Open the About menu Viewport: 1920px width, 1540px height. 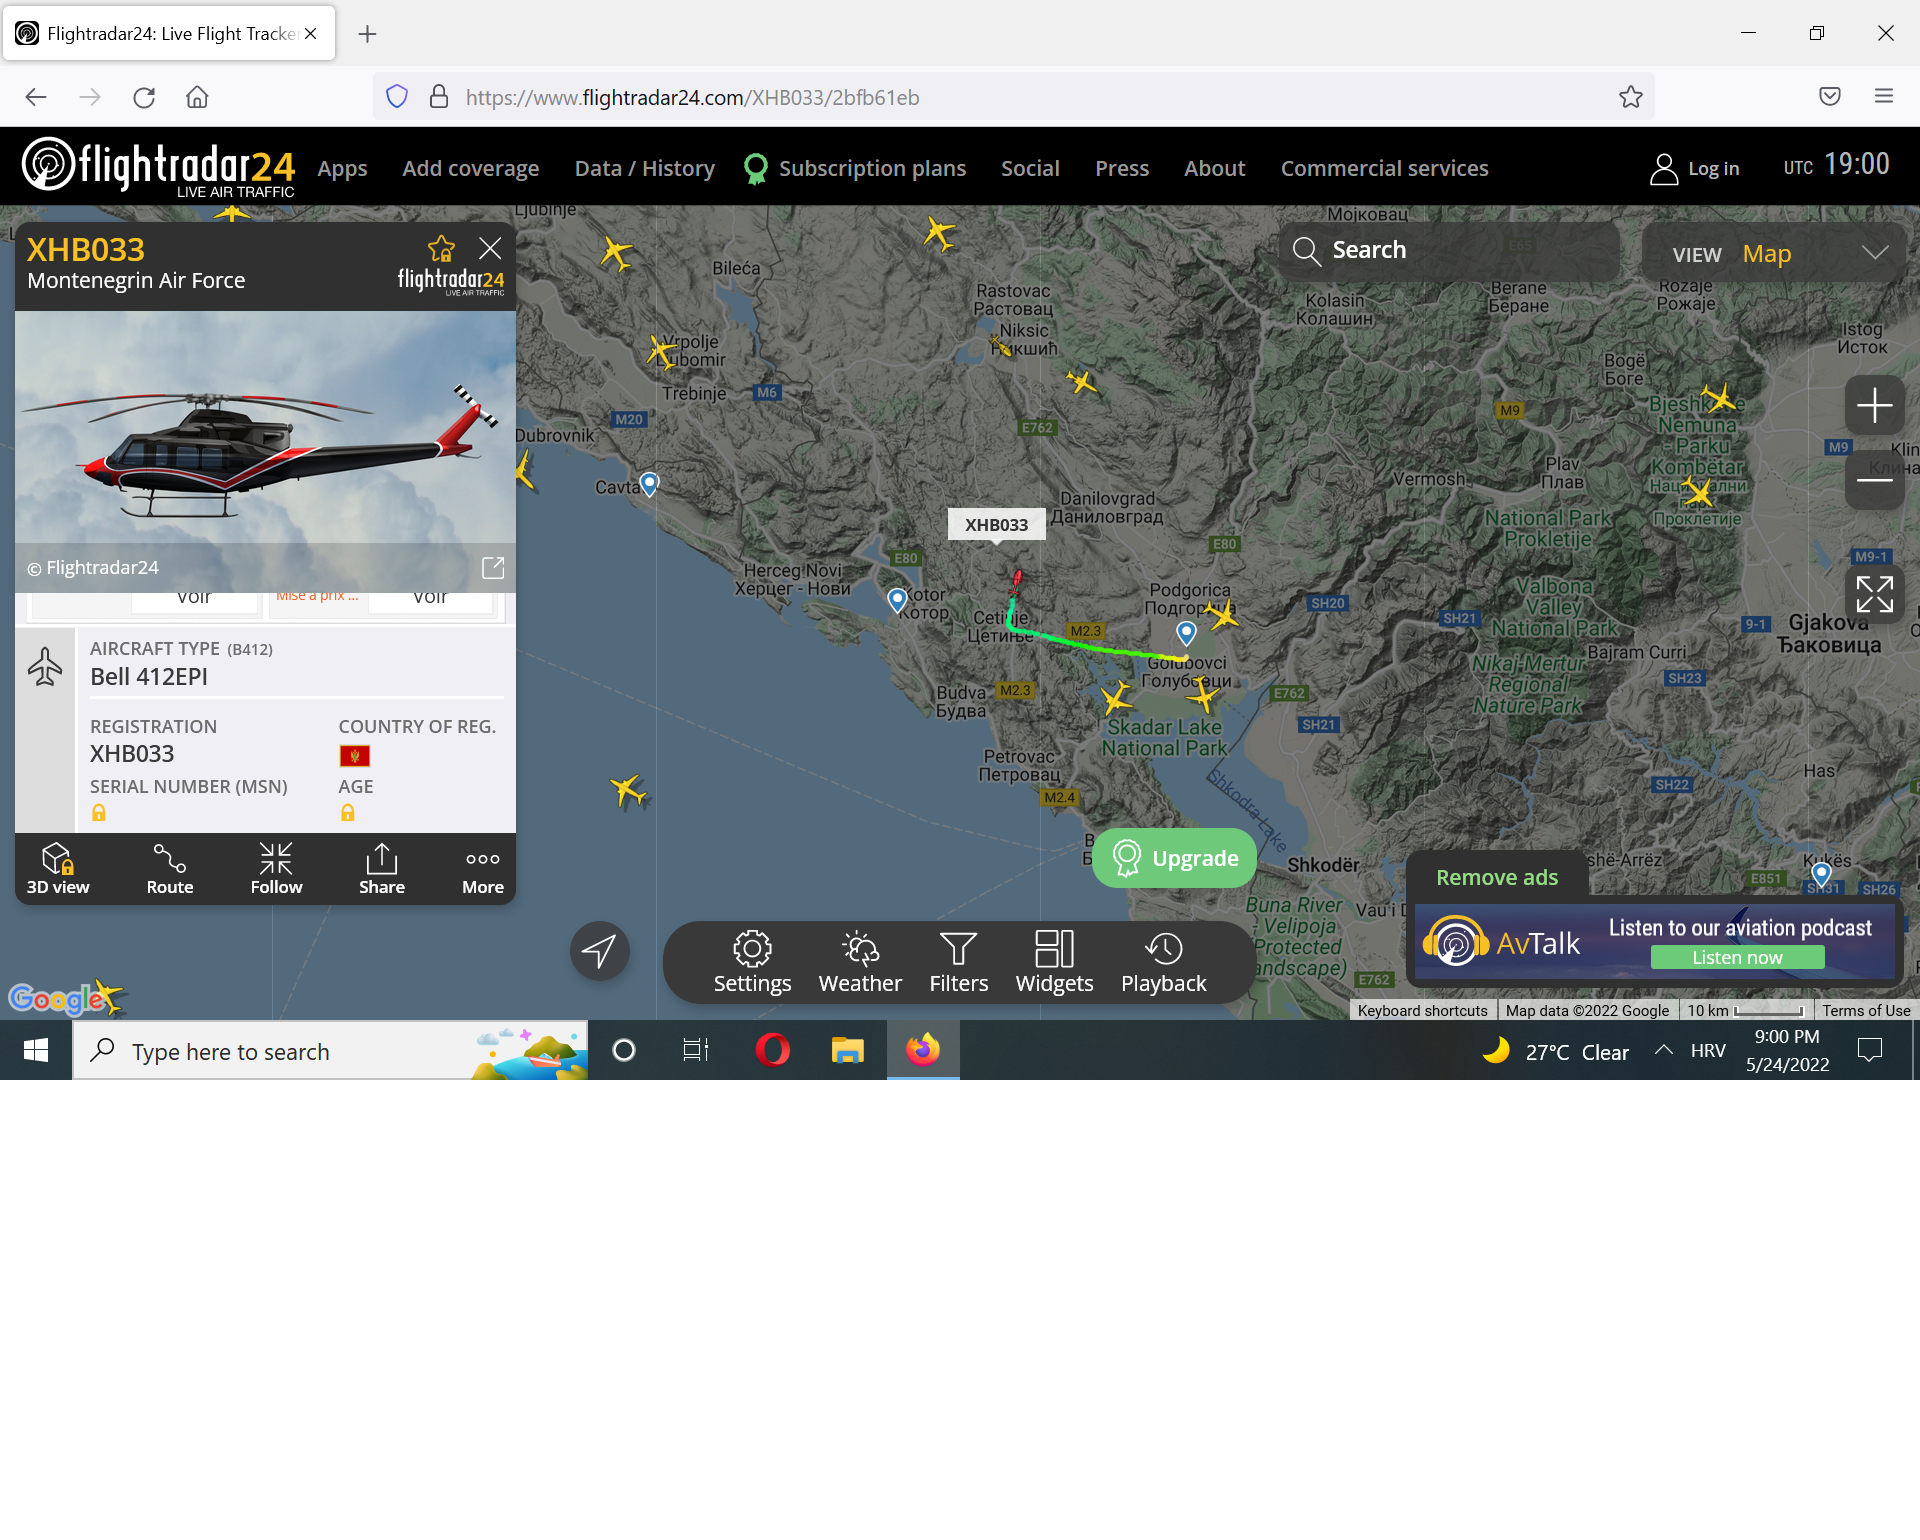point(1215,168)
